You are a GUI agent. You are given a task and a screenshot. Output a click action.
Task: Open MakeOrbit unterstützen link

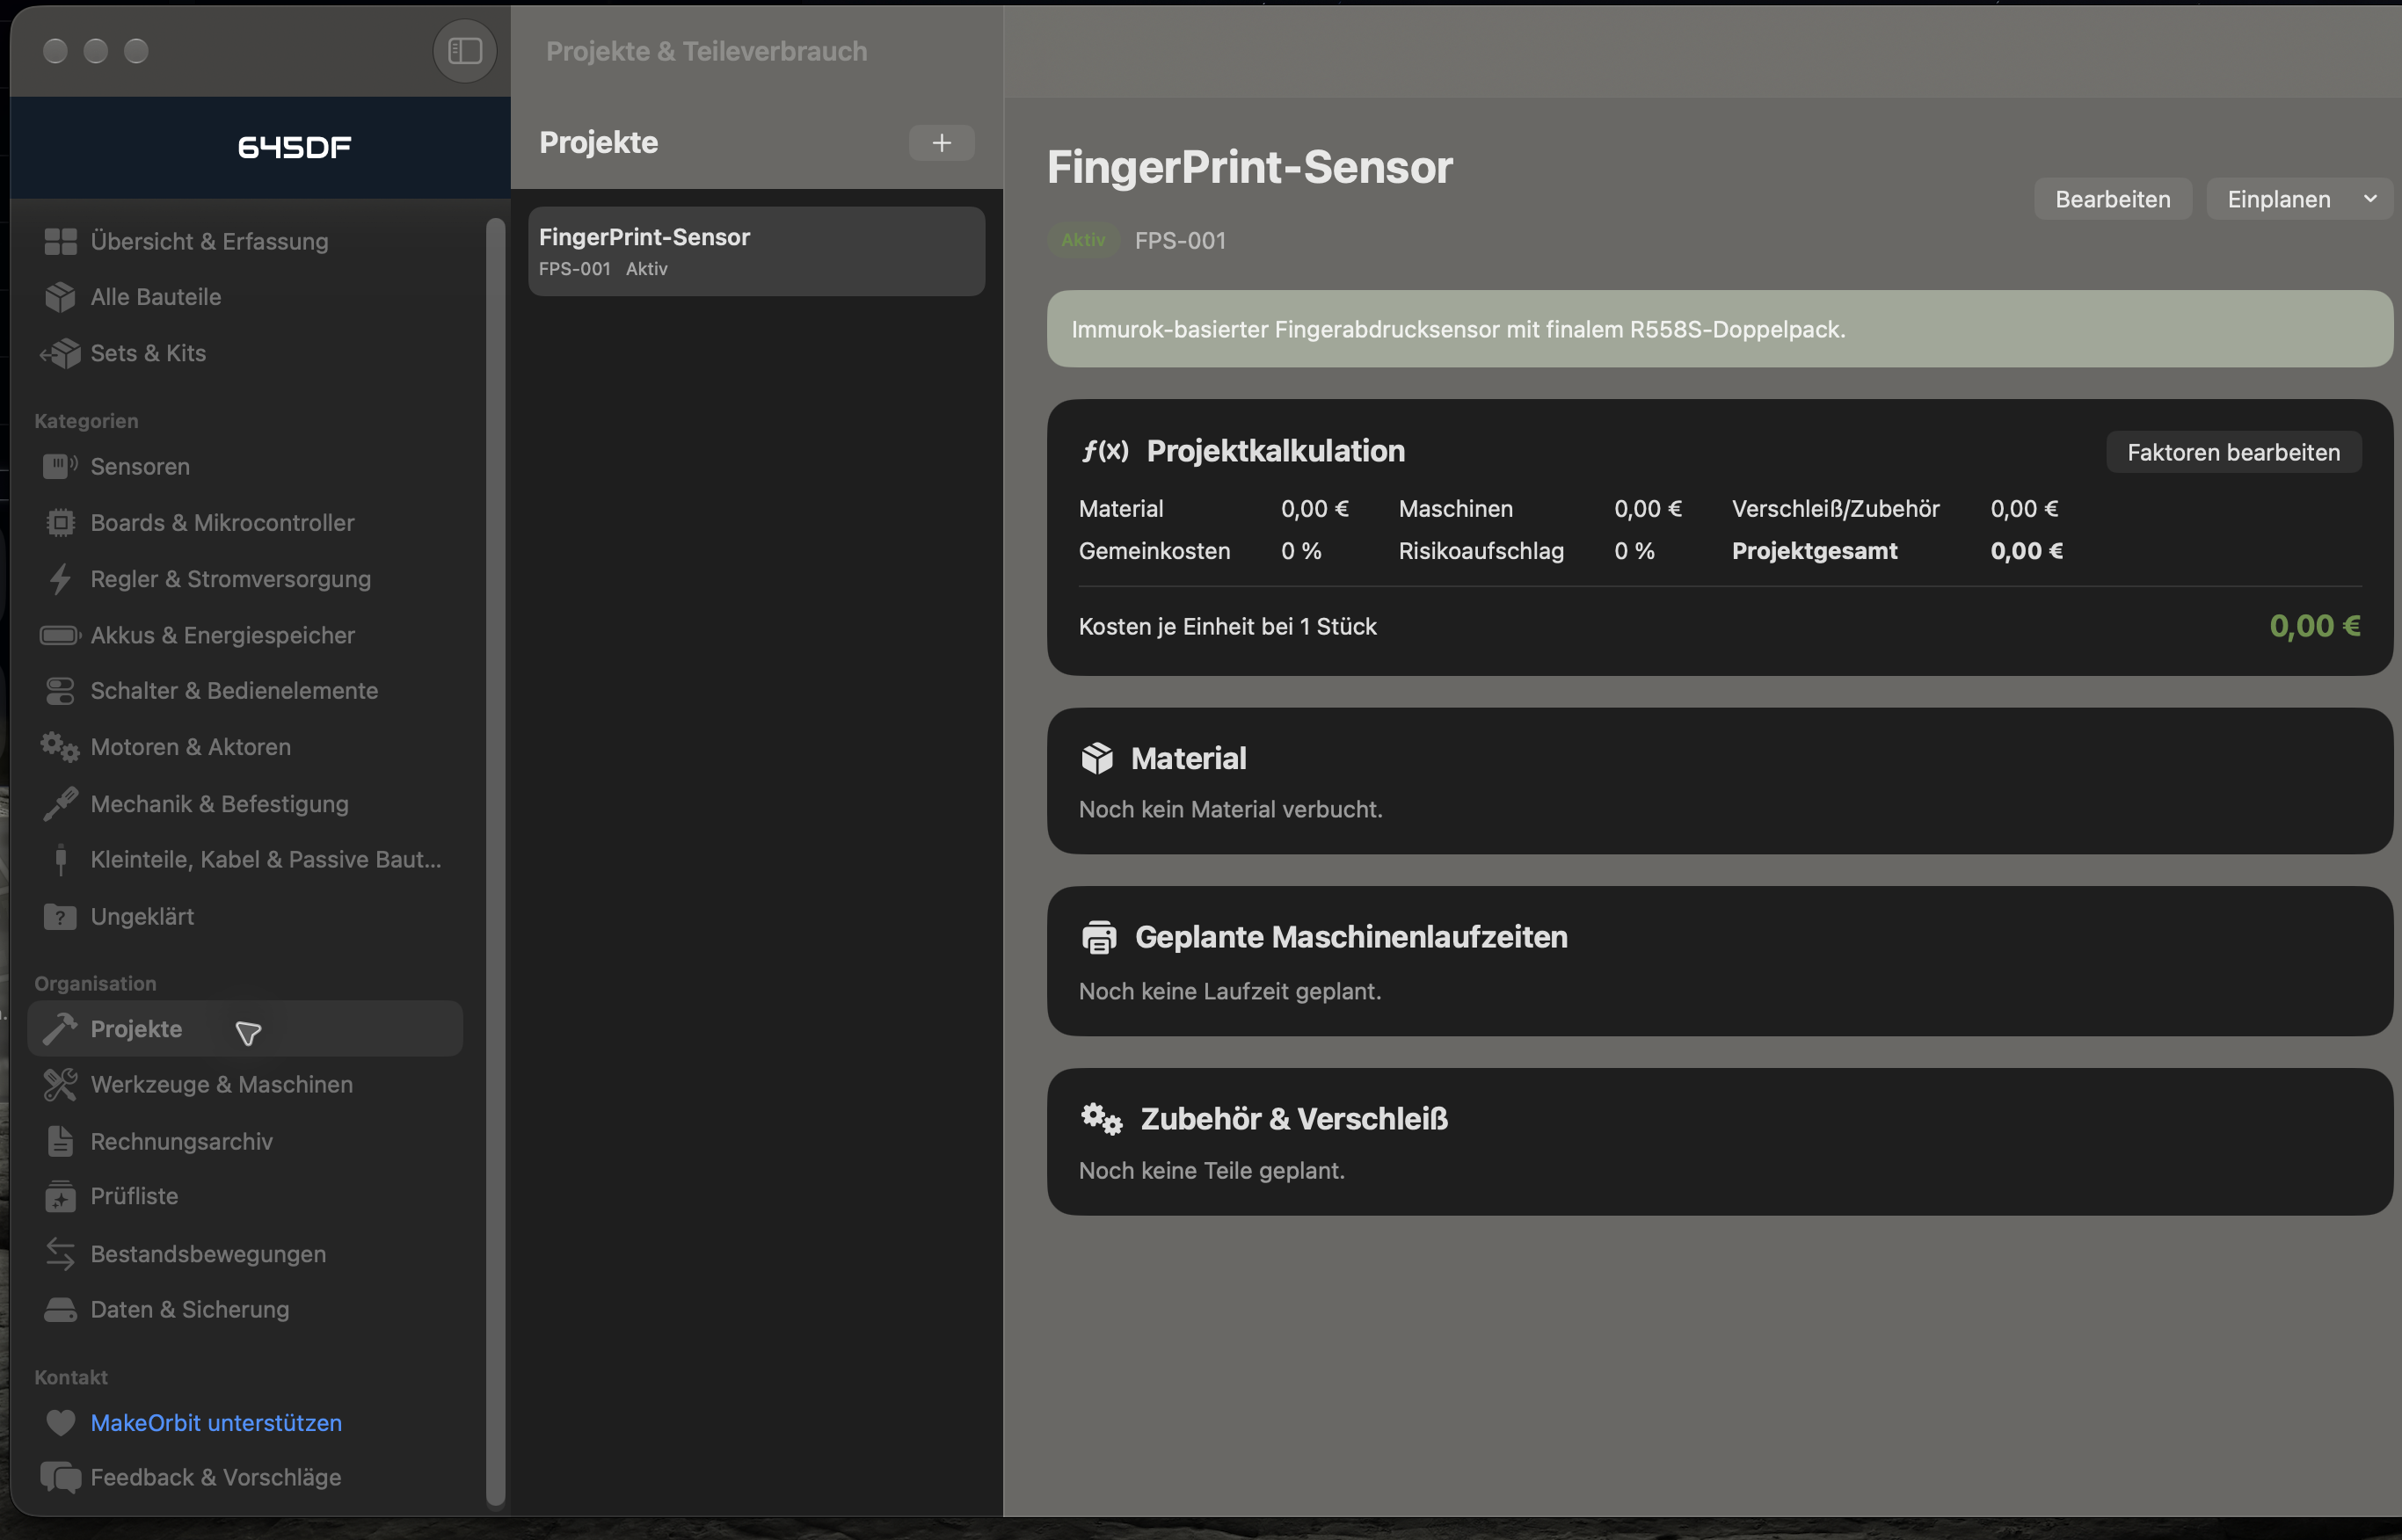[x=216, y=1422]
